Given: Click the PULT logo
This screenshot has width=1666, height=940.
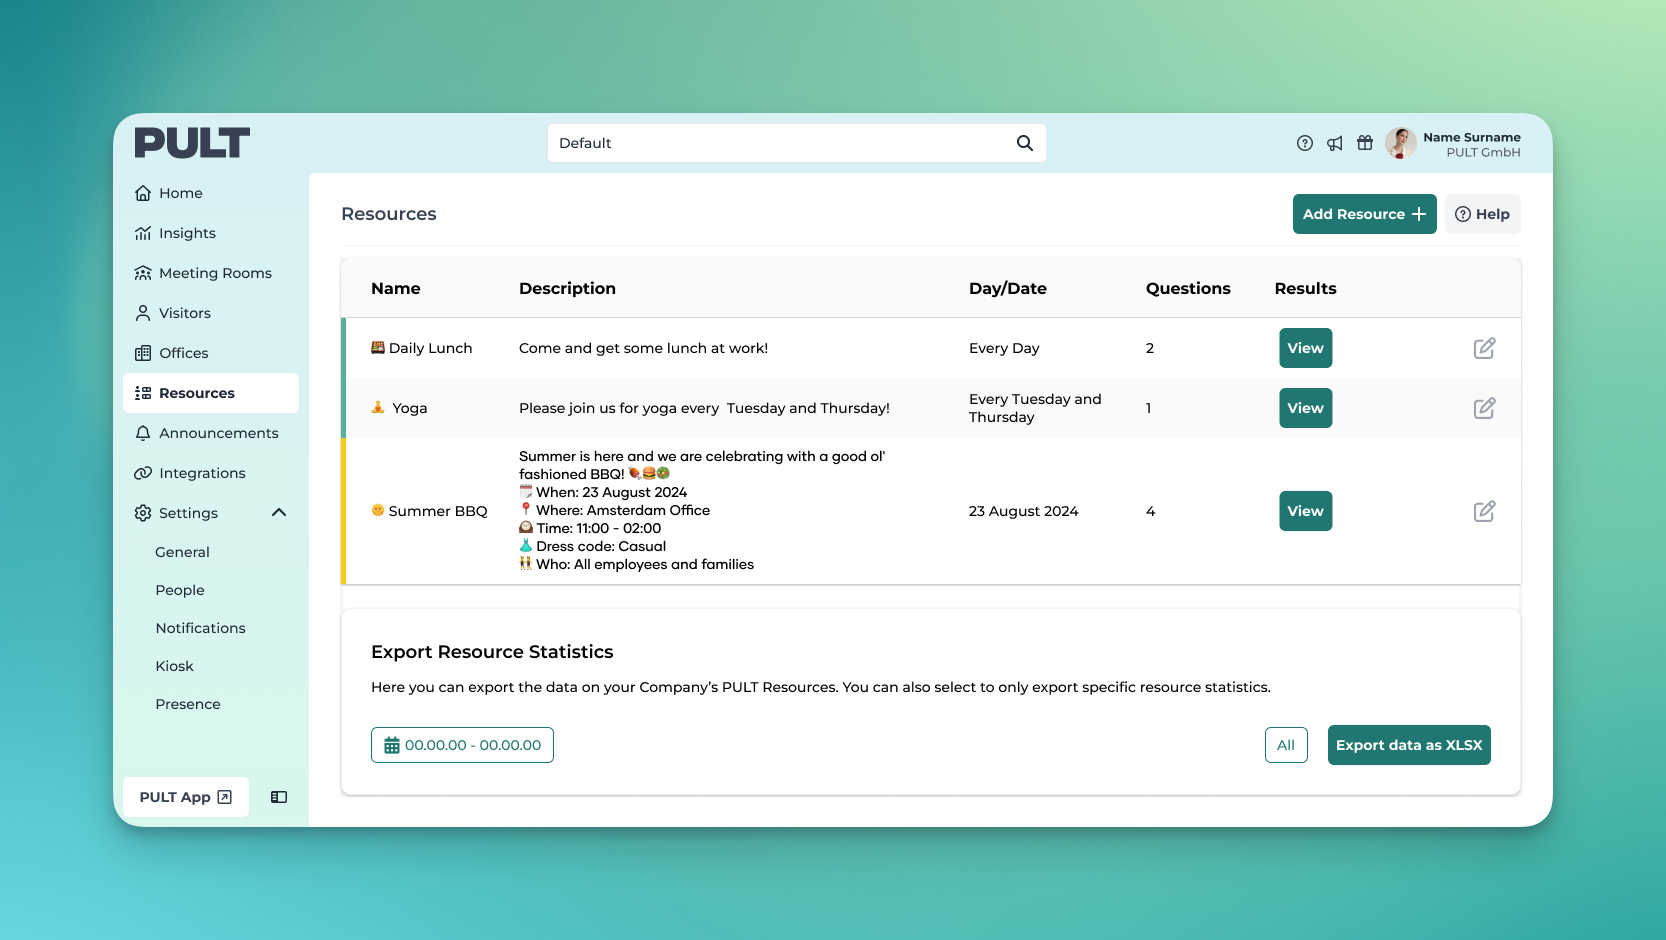Looking at the screenshot, I should point(192,143).
